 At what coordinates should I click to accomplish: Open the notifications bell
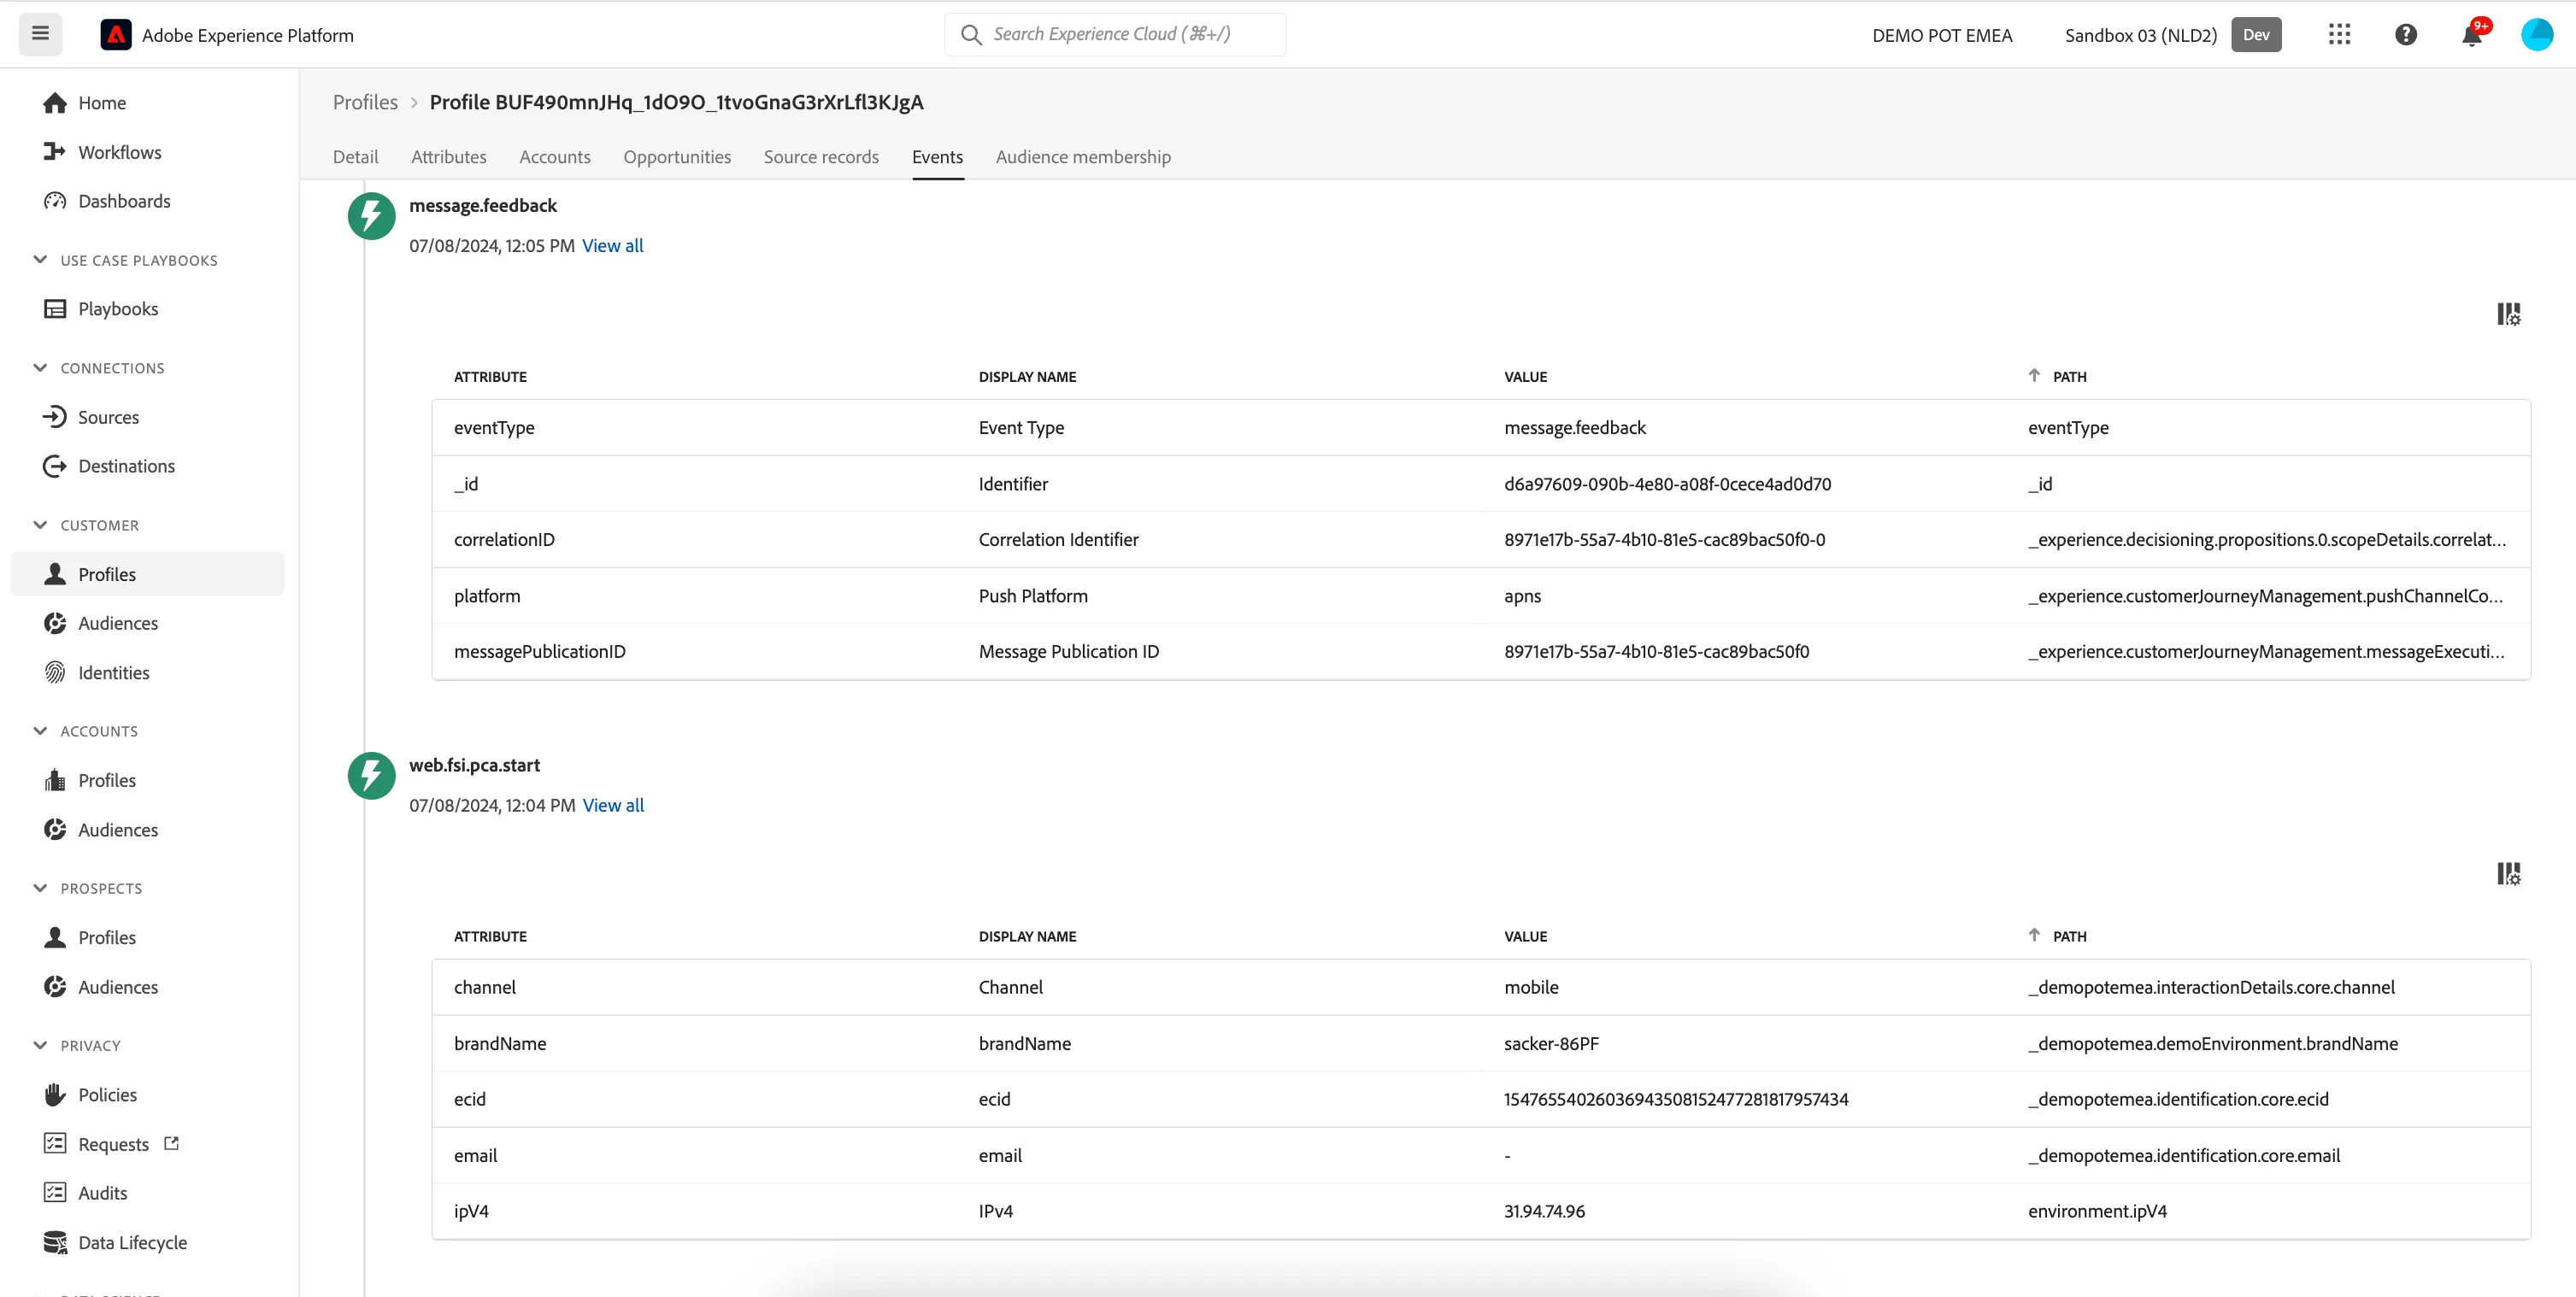click(2472, 35)
